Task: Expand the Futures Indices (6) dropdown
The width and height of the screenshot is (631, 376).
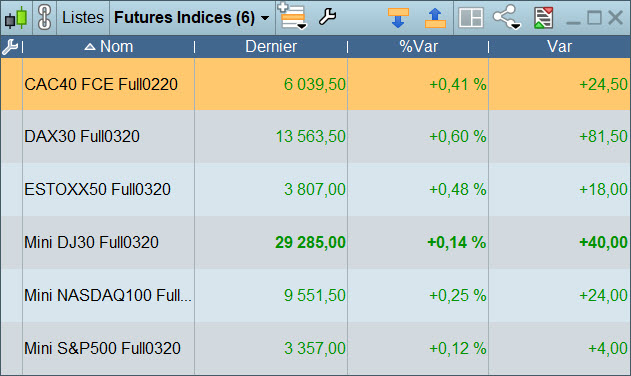Action: [x=192, y=18]
